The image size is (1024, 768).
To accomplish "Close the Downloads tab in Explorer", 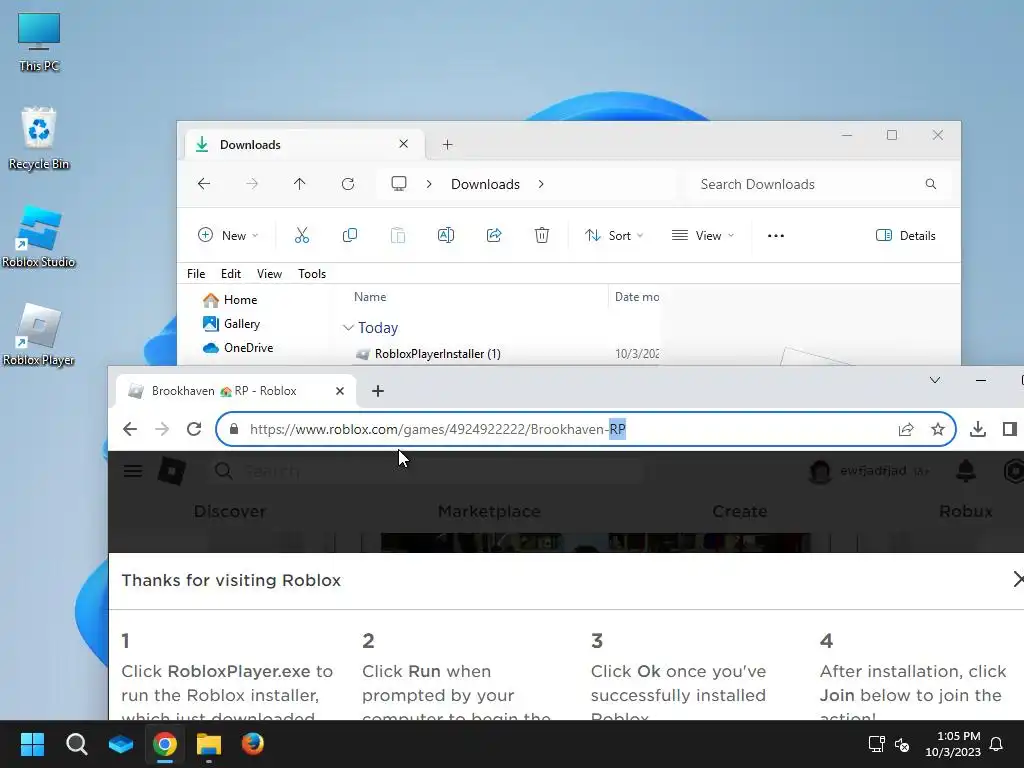I will pos(404,144).
